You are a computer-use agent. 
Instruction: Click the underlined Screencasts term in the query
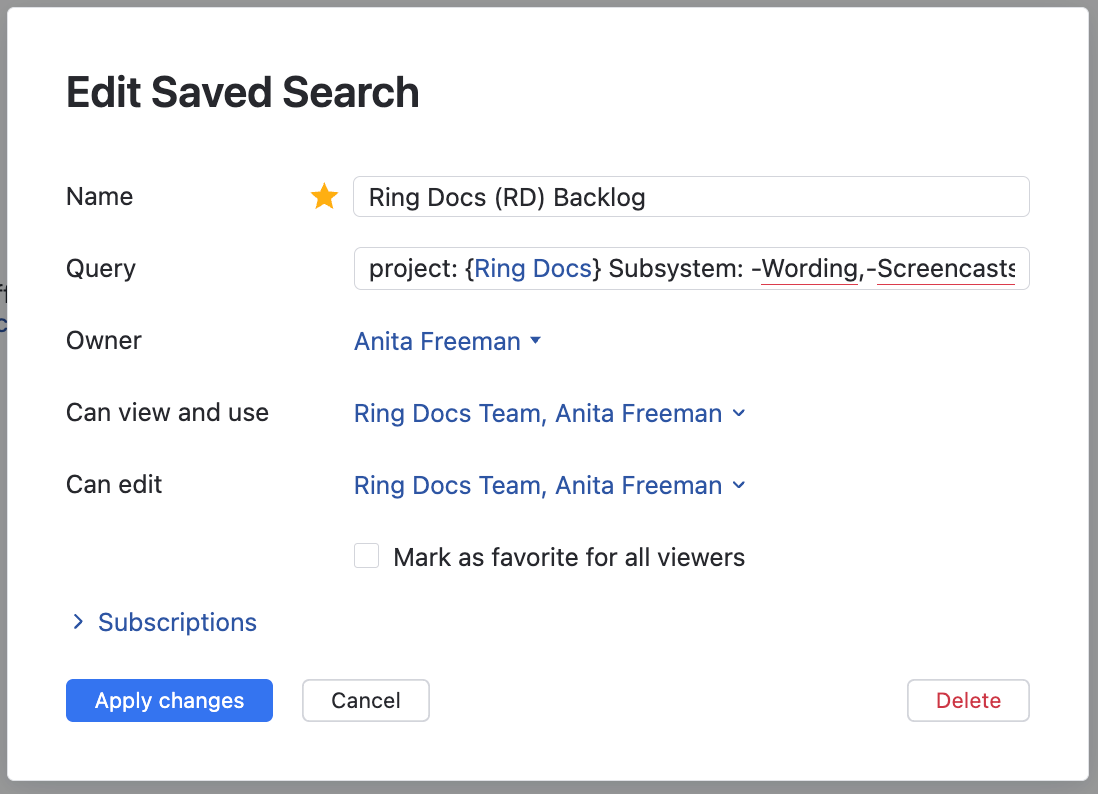click(x=944, y=268)
